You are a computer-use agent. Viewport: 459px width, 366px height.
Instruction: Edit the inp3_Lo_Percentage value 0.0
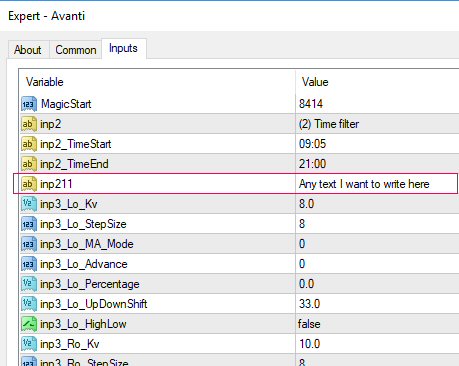point(306,284)
